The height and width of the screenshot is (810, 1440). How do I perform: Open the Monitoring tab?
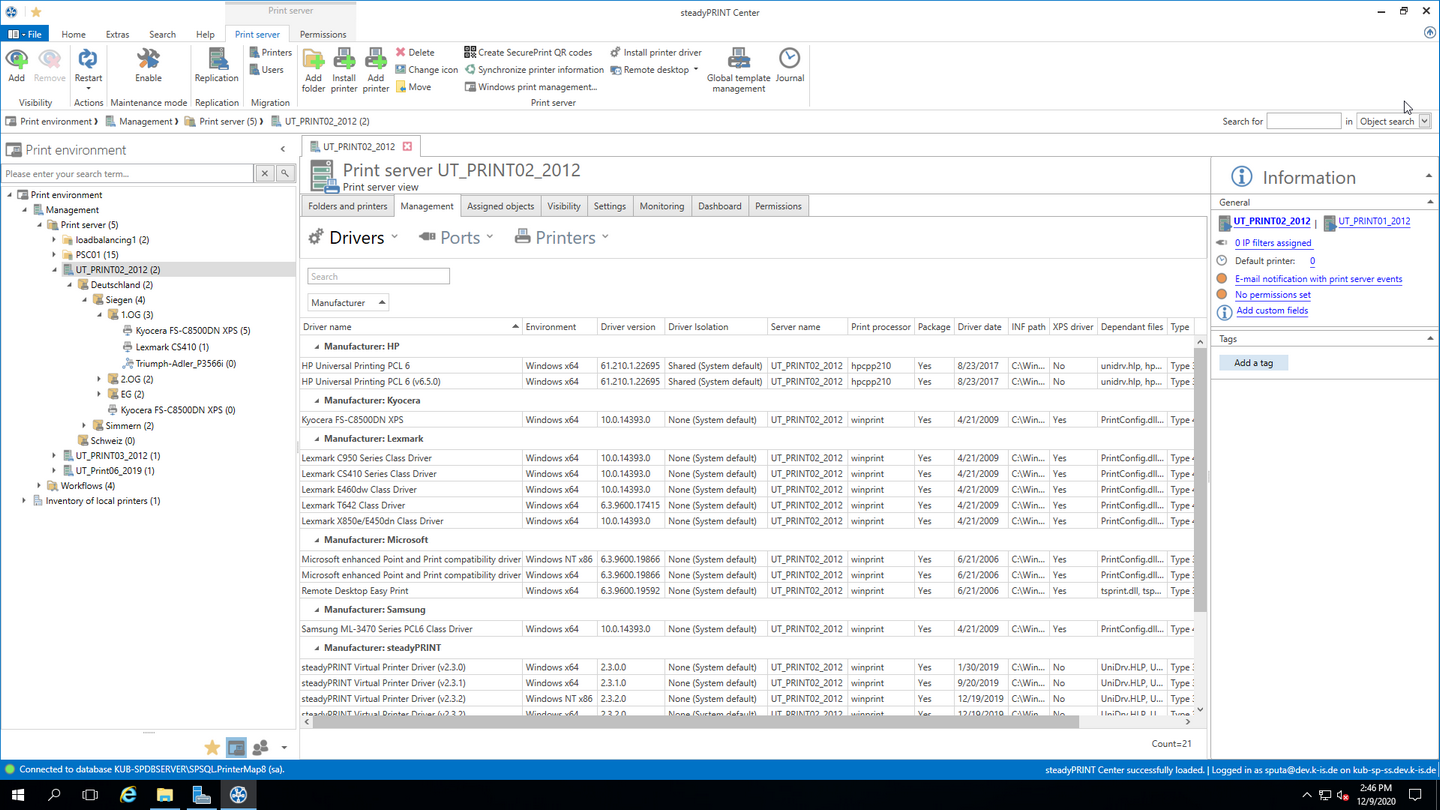pos(662,206)
